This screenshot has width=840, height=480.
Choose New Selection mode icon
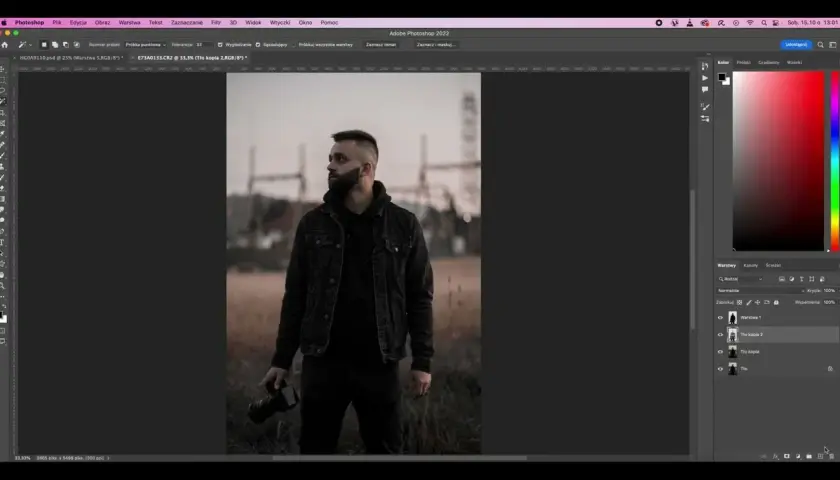(44, 45)
